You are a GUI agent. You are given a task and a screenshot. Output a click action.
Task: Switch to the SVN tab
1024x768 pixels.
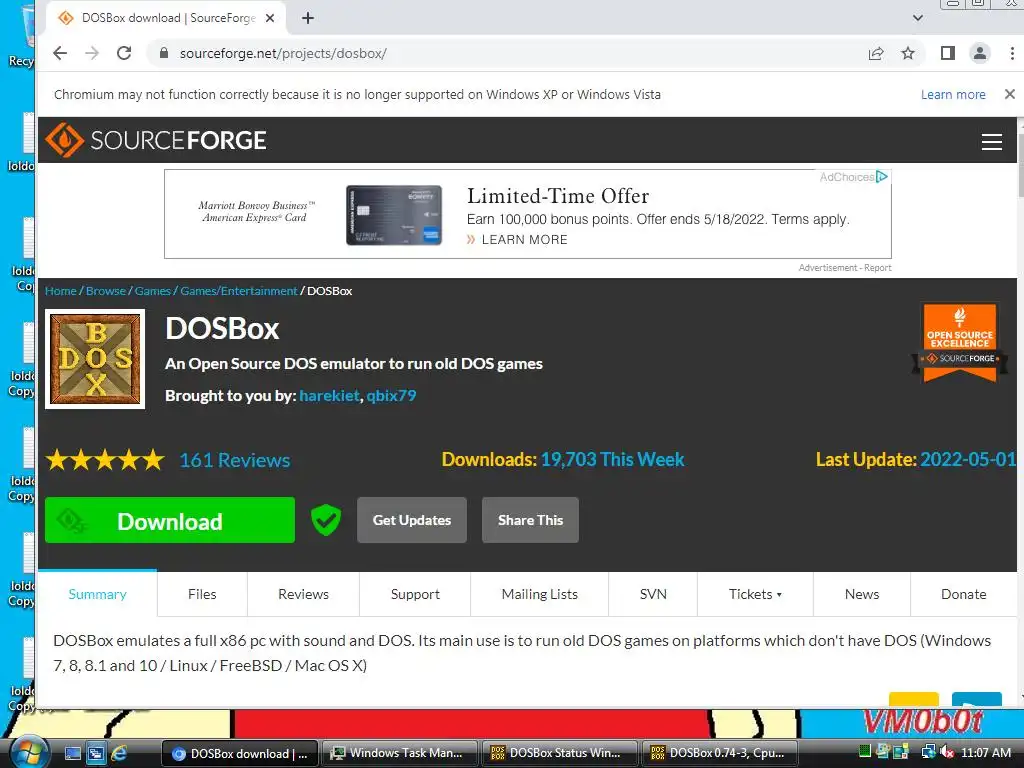(653, 594)
